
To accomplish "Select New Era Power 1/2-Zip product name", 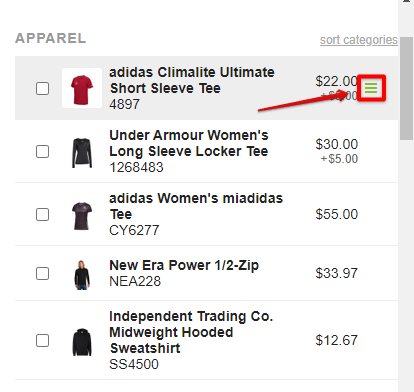I will pyautogui.click(x=184, y=265).
